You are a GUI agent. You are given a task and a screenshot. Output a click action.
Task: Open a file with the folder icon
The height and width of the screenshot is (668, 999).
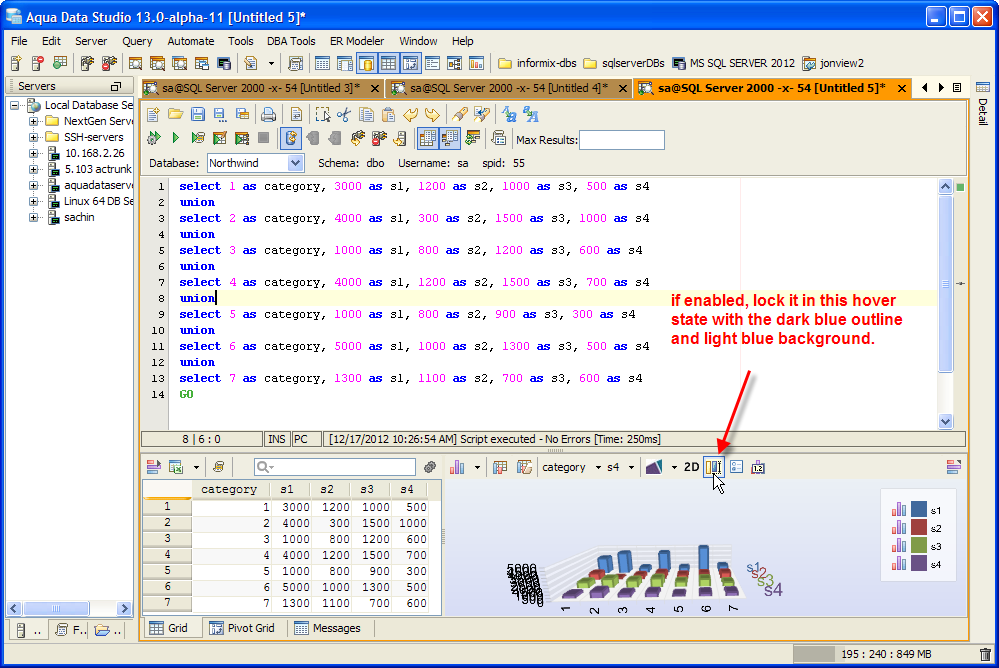tap(175, 115)
